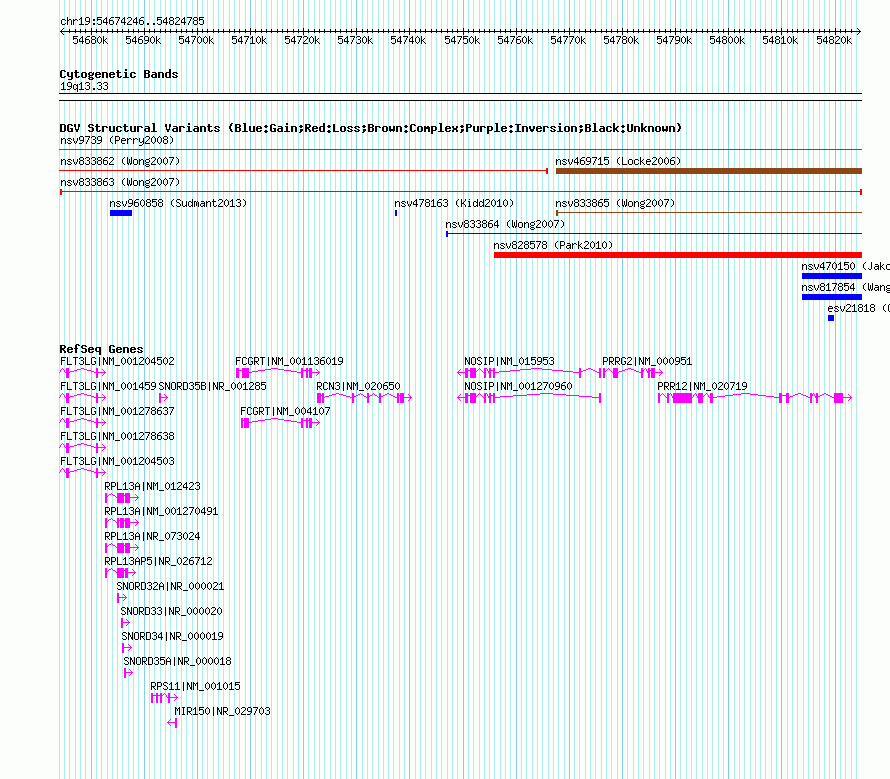Open the PRR12|NM_020719 gene label

pos(702,386)
